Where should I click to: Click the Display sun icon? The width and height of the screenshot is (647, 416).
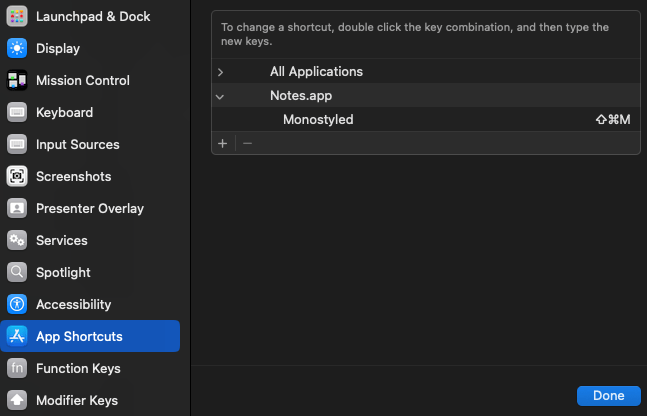[x=17, y=48]
